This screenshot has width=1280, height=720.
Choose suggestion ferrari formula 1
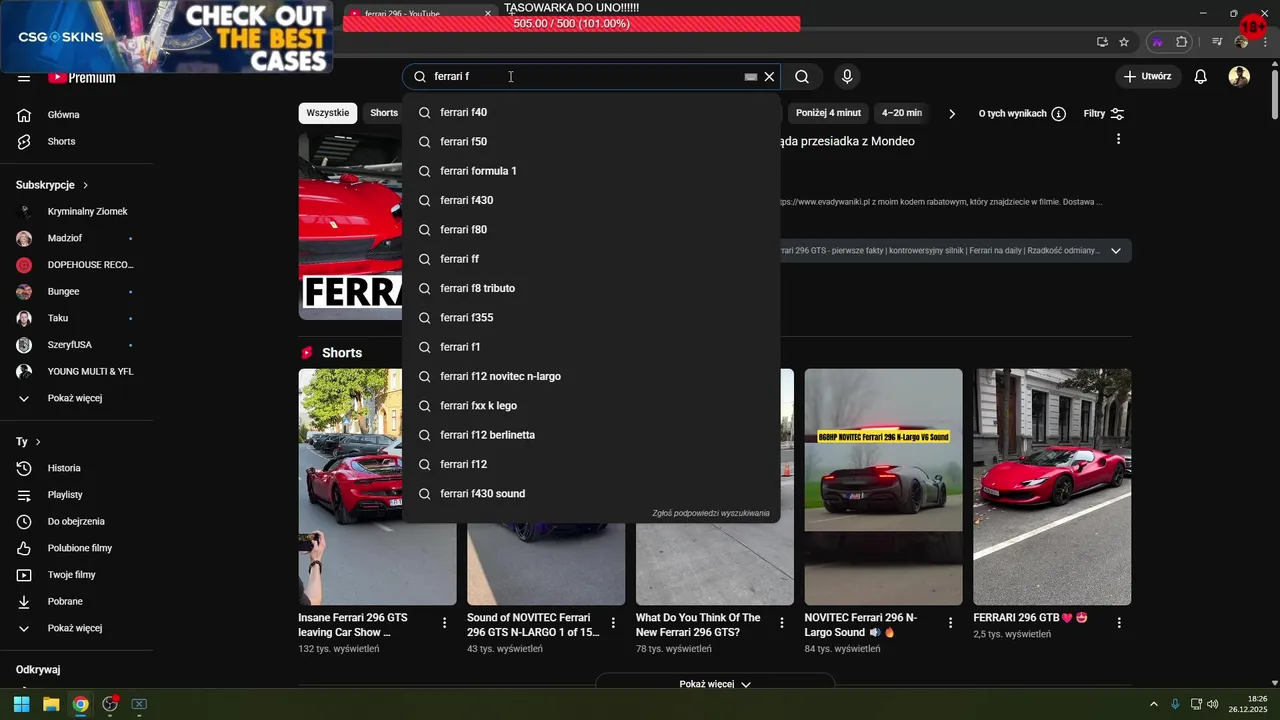(x=591, y=171)
